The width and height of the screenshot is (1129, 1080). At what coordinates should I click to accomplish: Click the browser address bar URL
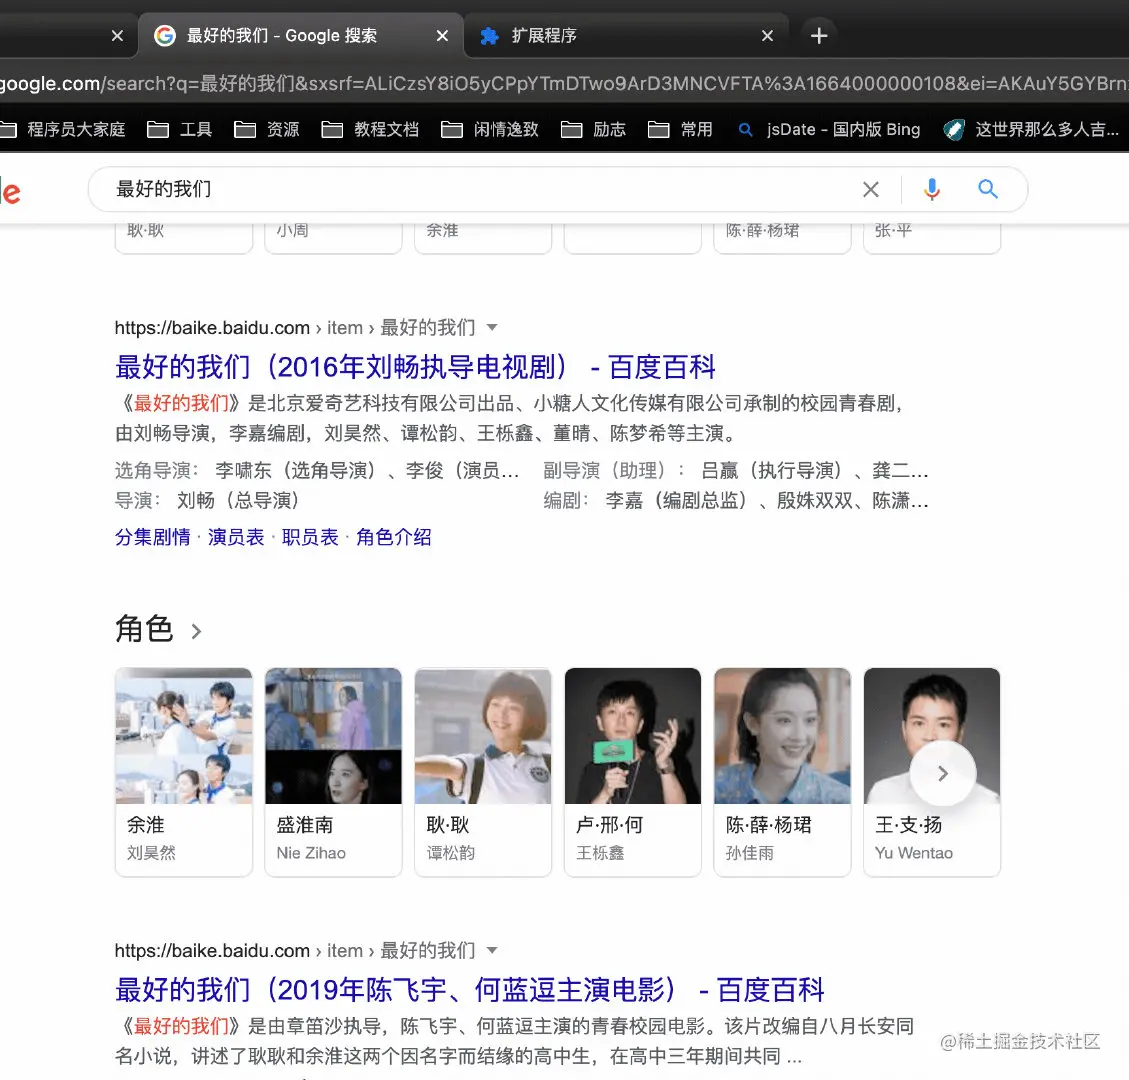click(564, 84)
